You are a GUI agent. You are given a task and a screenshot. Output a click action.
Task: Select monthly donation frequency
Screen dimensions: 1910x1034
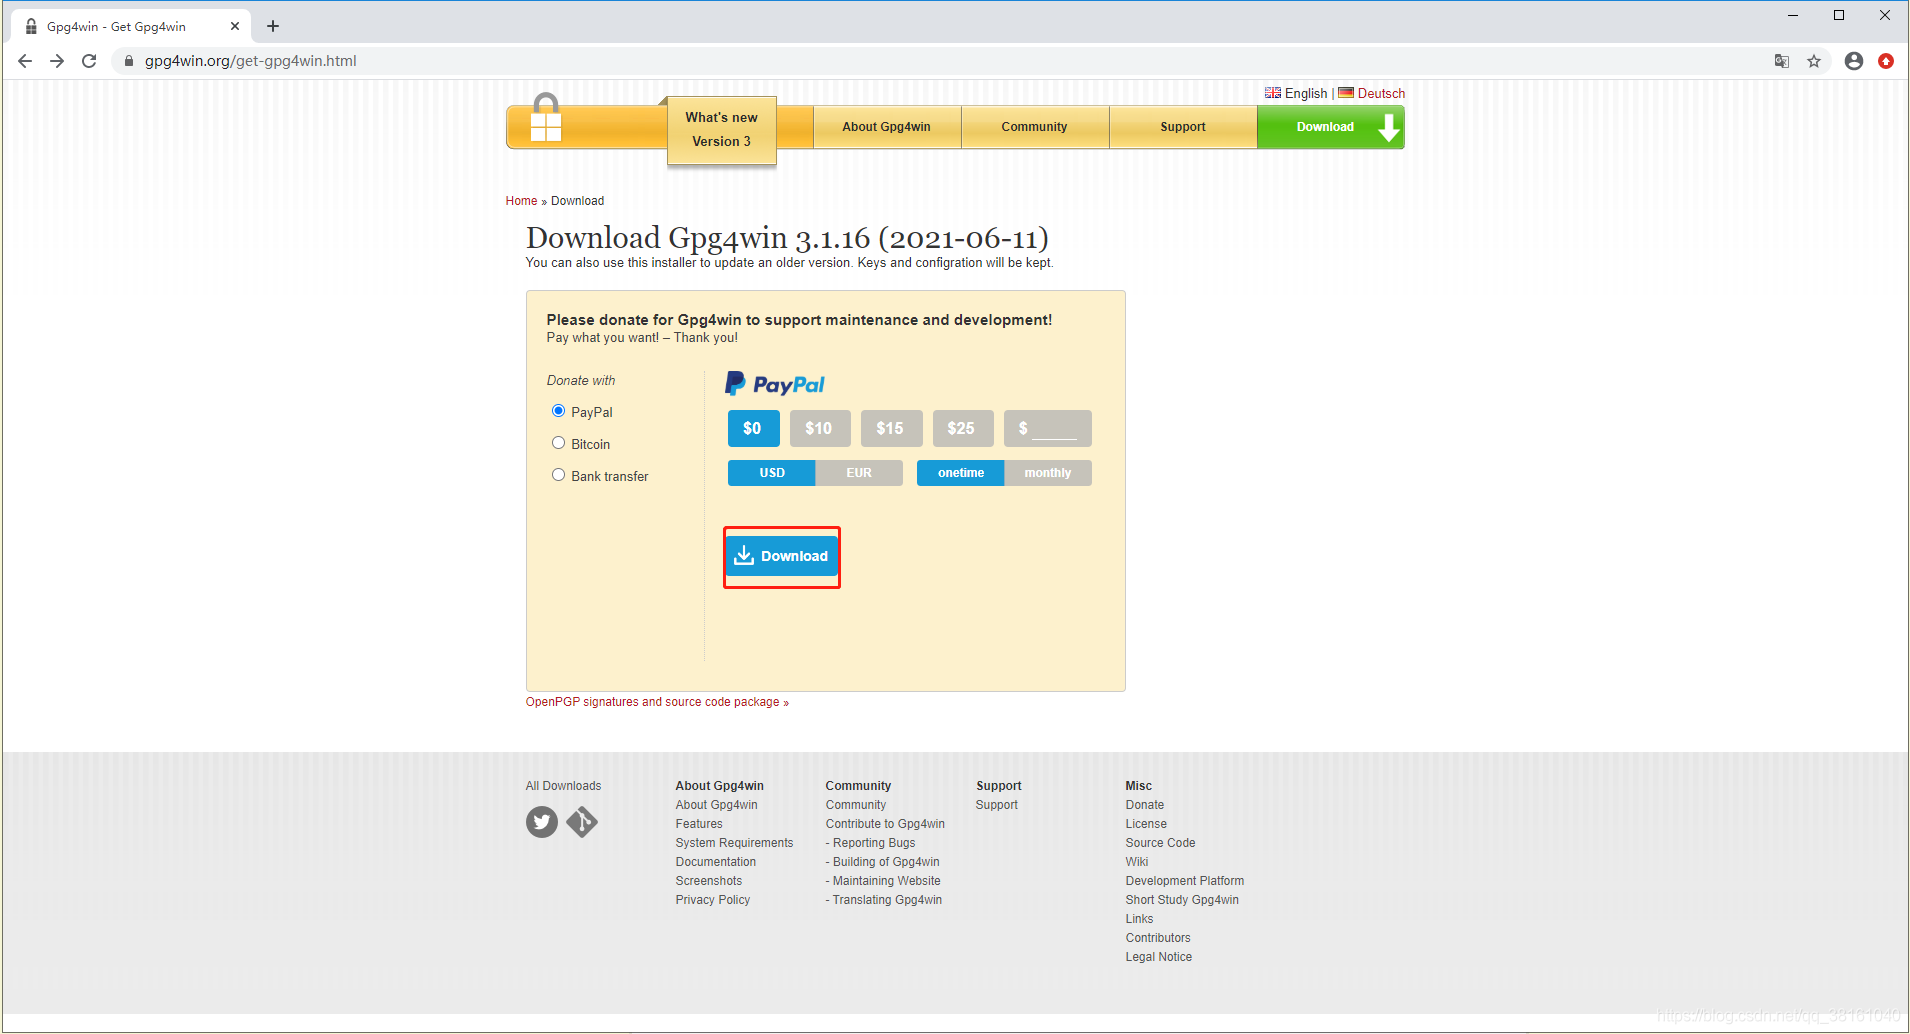(x=1048, y=473)
